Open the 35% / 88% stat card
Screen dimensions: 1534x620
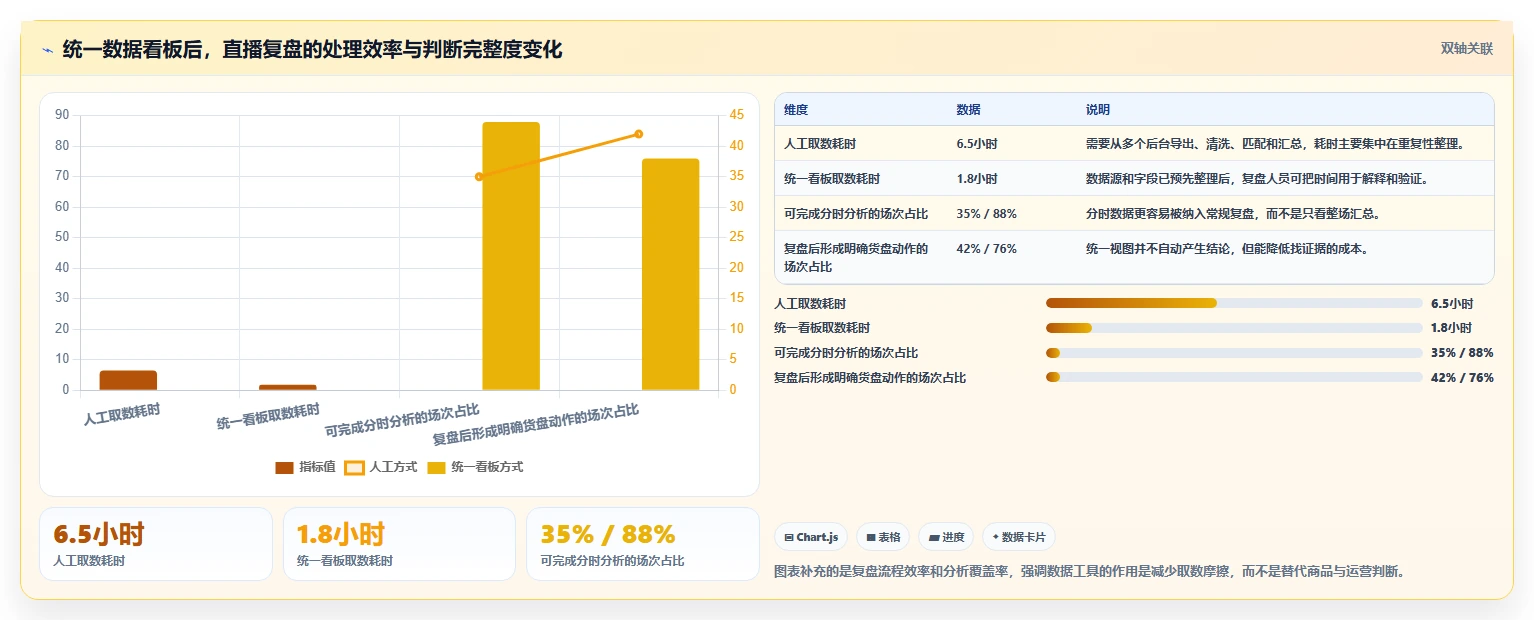(x=643, y=544)
